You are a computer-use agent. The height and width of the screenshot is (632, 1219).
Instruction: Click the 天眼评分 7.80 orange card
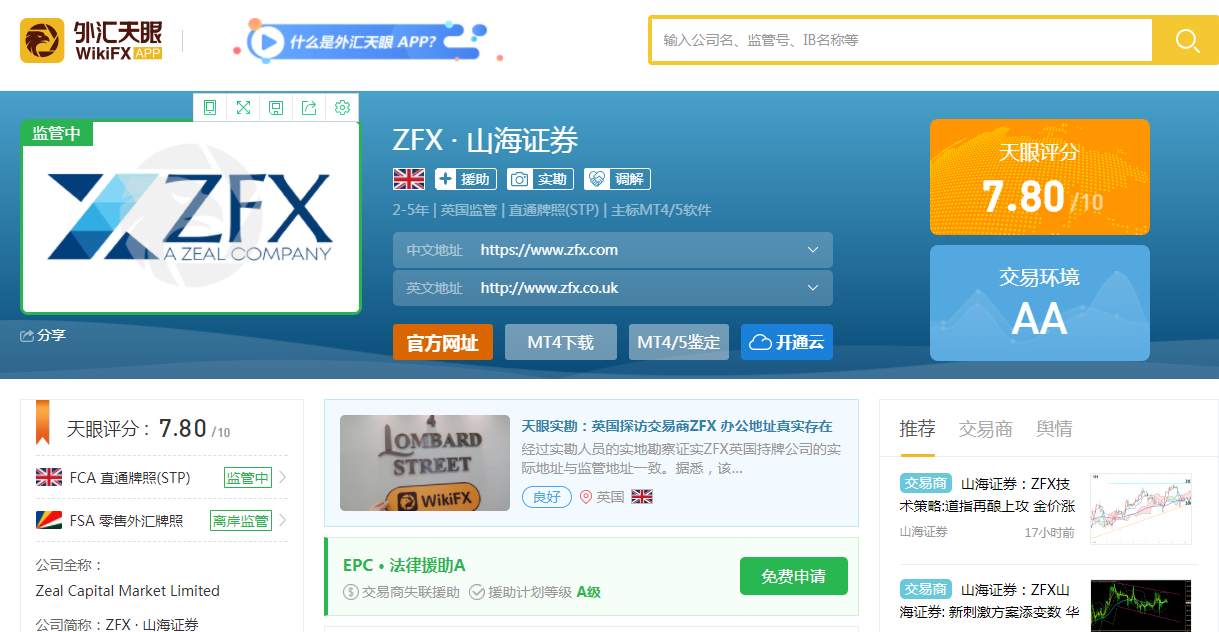click(x=1040, y=177)
